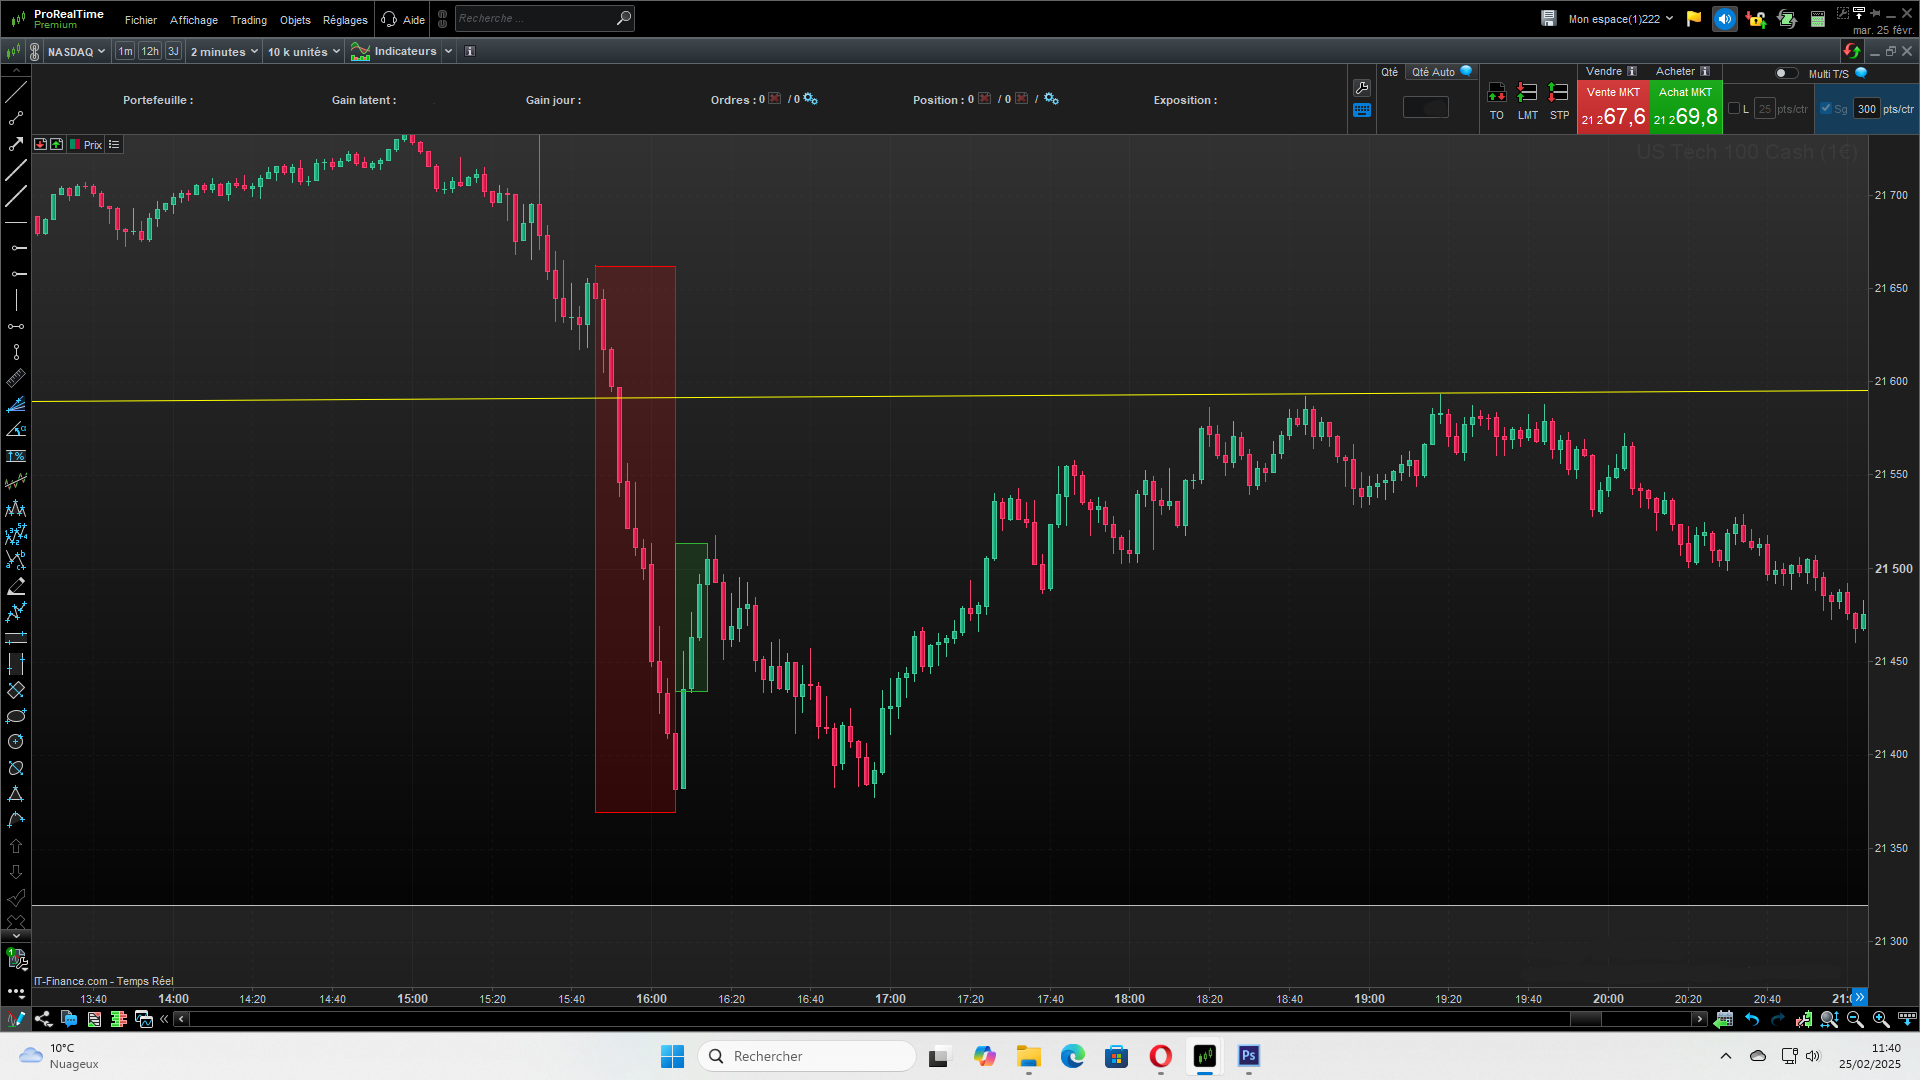This screenshot has width=1920, height=1080.
Task: Expand the 10 k unités dropdown
Action: tap(303, 52)
